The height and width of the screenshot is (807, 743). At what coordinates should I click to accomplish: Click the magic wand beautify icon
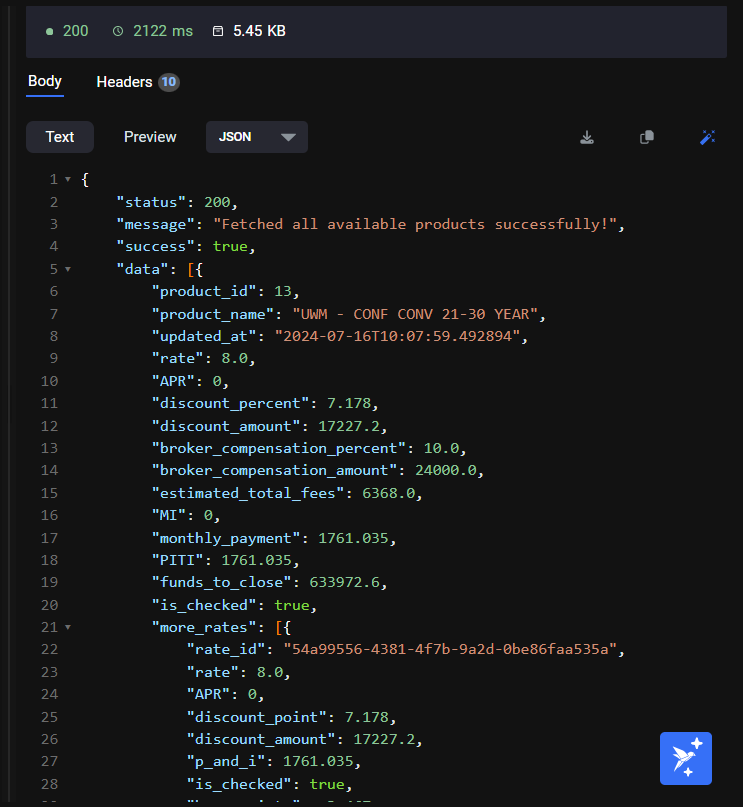point(707,137)
